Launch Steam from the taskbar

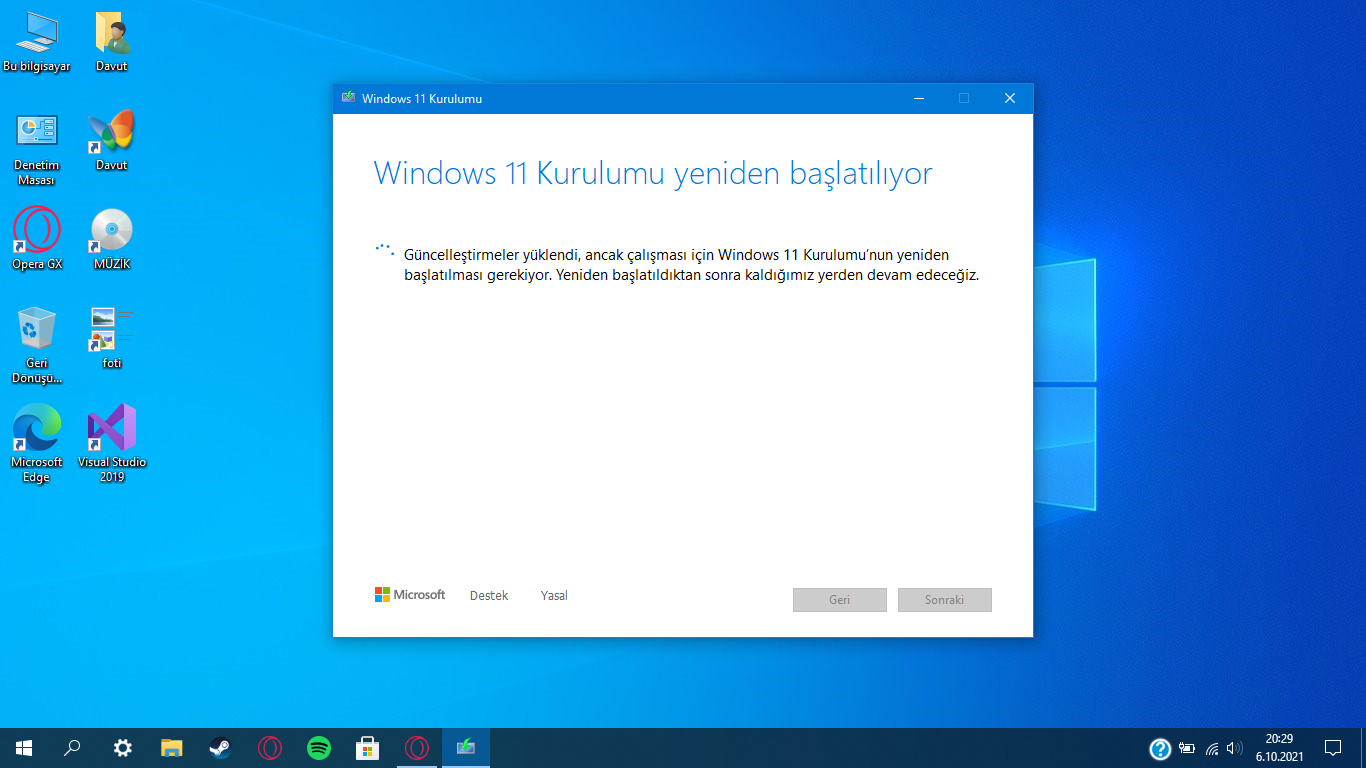pyautogui.click(x=221, y=748)
